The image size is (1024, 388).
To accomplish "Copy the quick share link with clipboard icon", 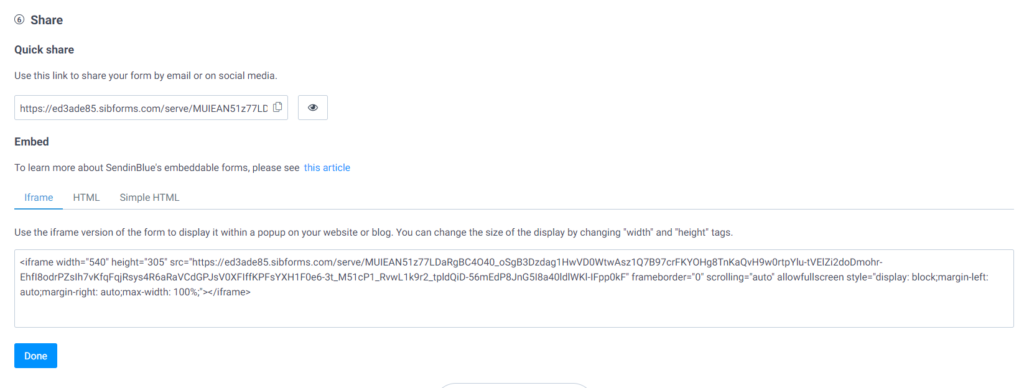I will [278, 108].
